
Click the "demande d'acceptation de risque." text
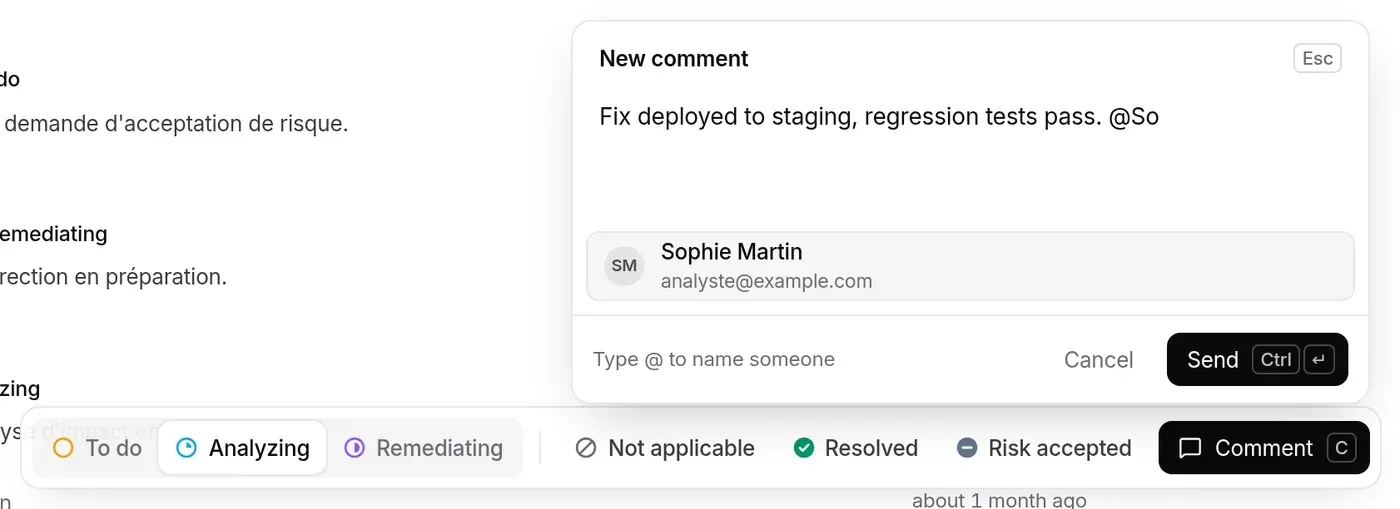pos(177,124)
